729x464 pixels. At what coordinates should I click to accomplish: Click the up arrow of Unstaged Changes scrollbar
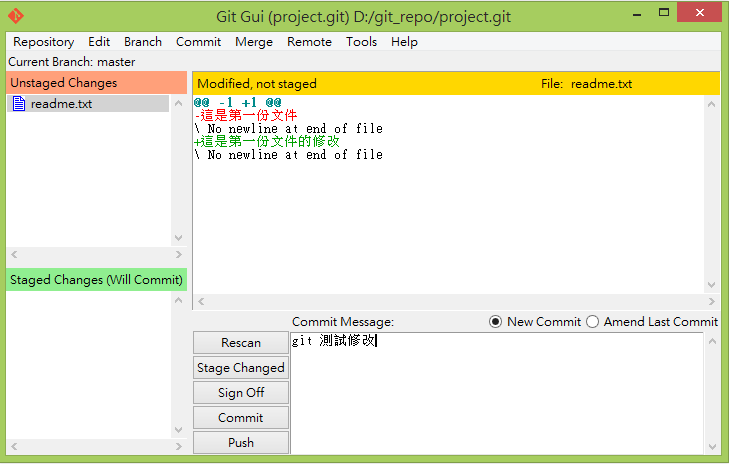click(179, 103)
